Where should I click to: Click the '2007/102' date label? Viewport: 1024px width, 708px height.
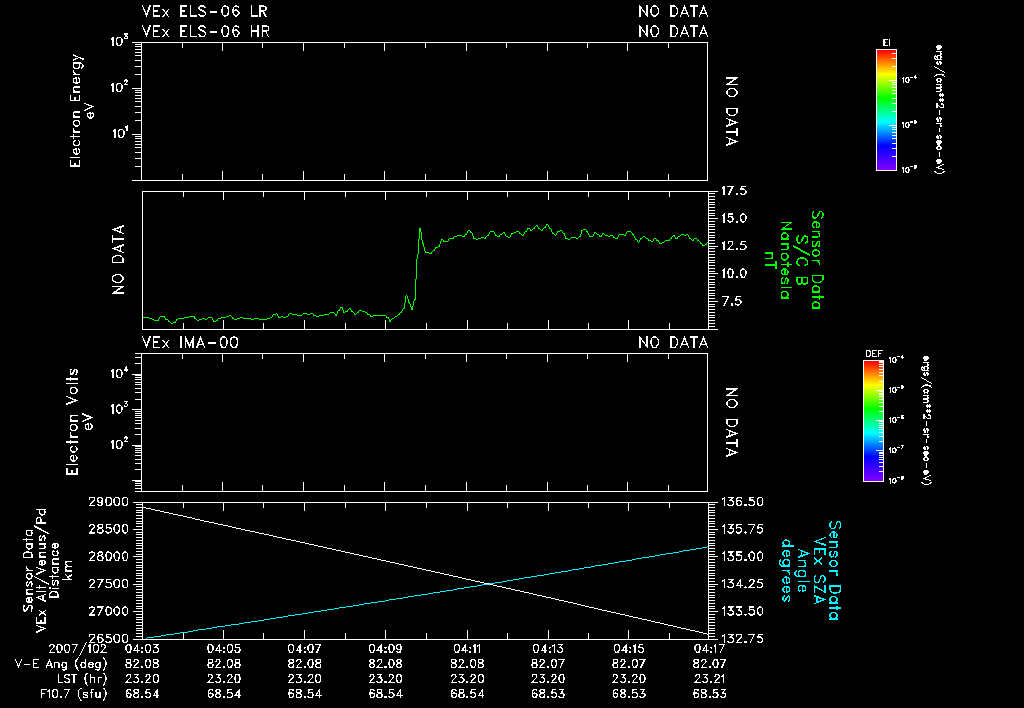pyautogui.click(x=78, y=649)
